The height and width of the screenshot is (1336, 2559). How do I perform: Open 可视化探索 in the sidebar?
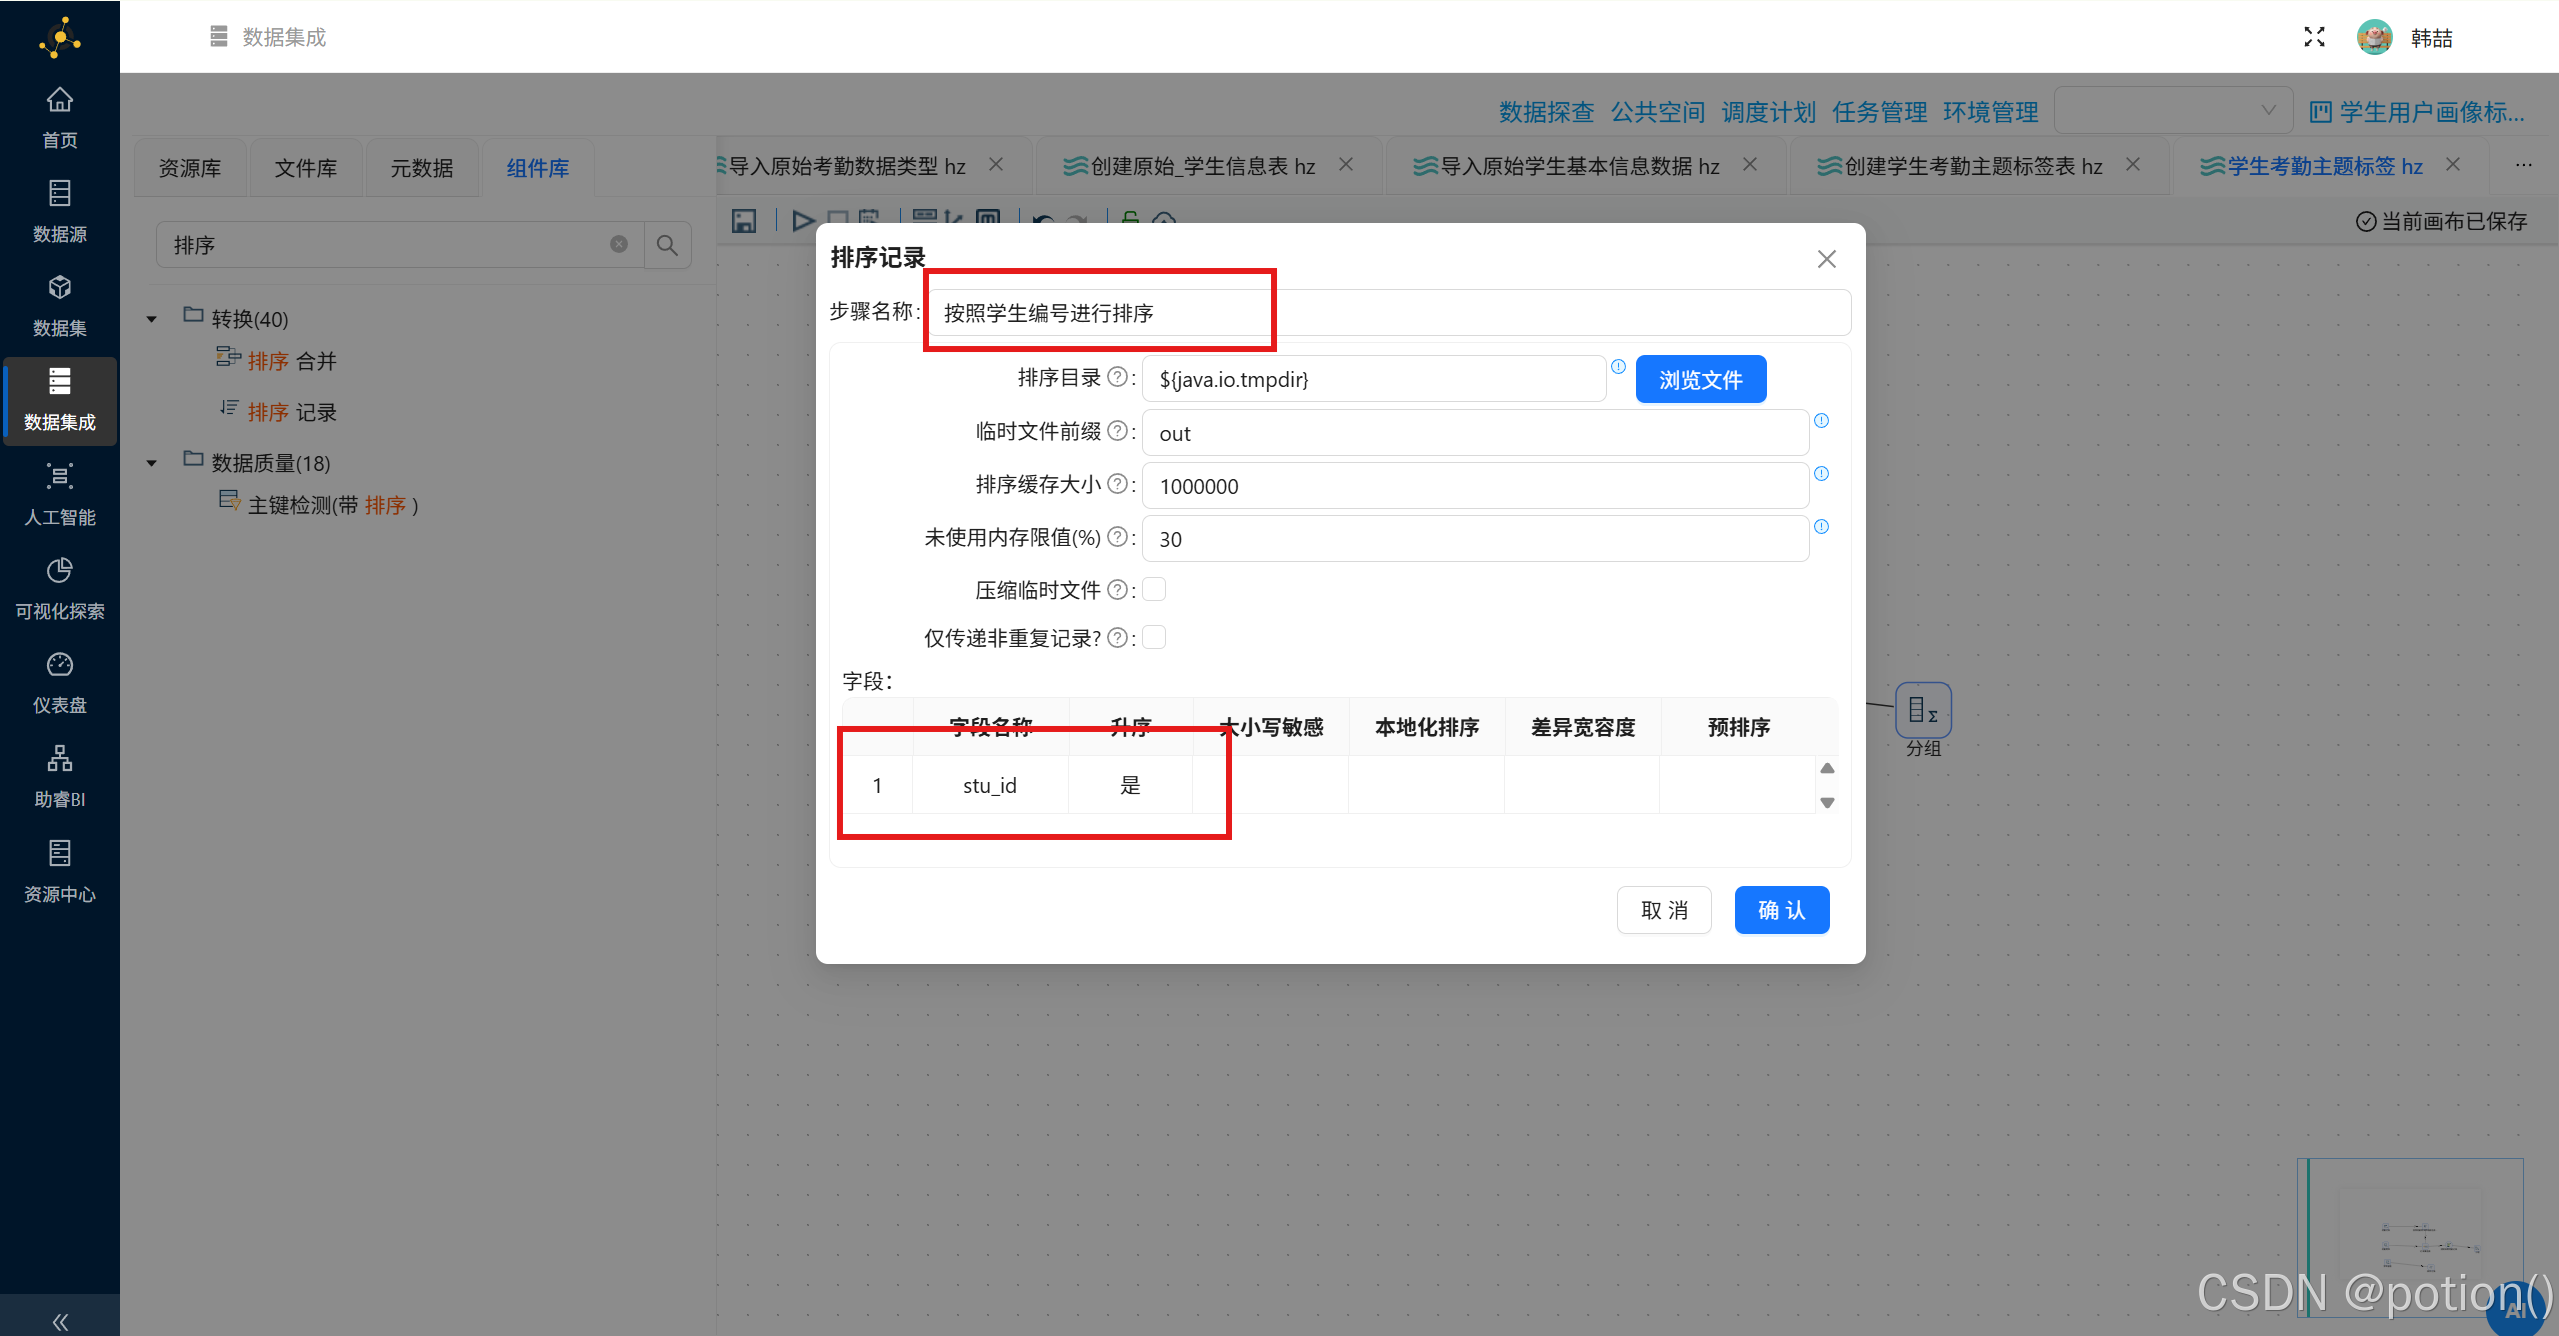60,589
